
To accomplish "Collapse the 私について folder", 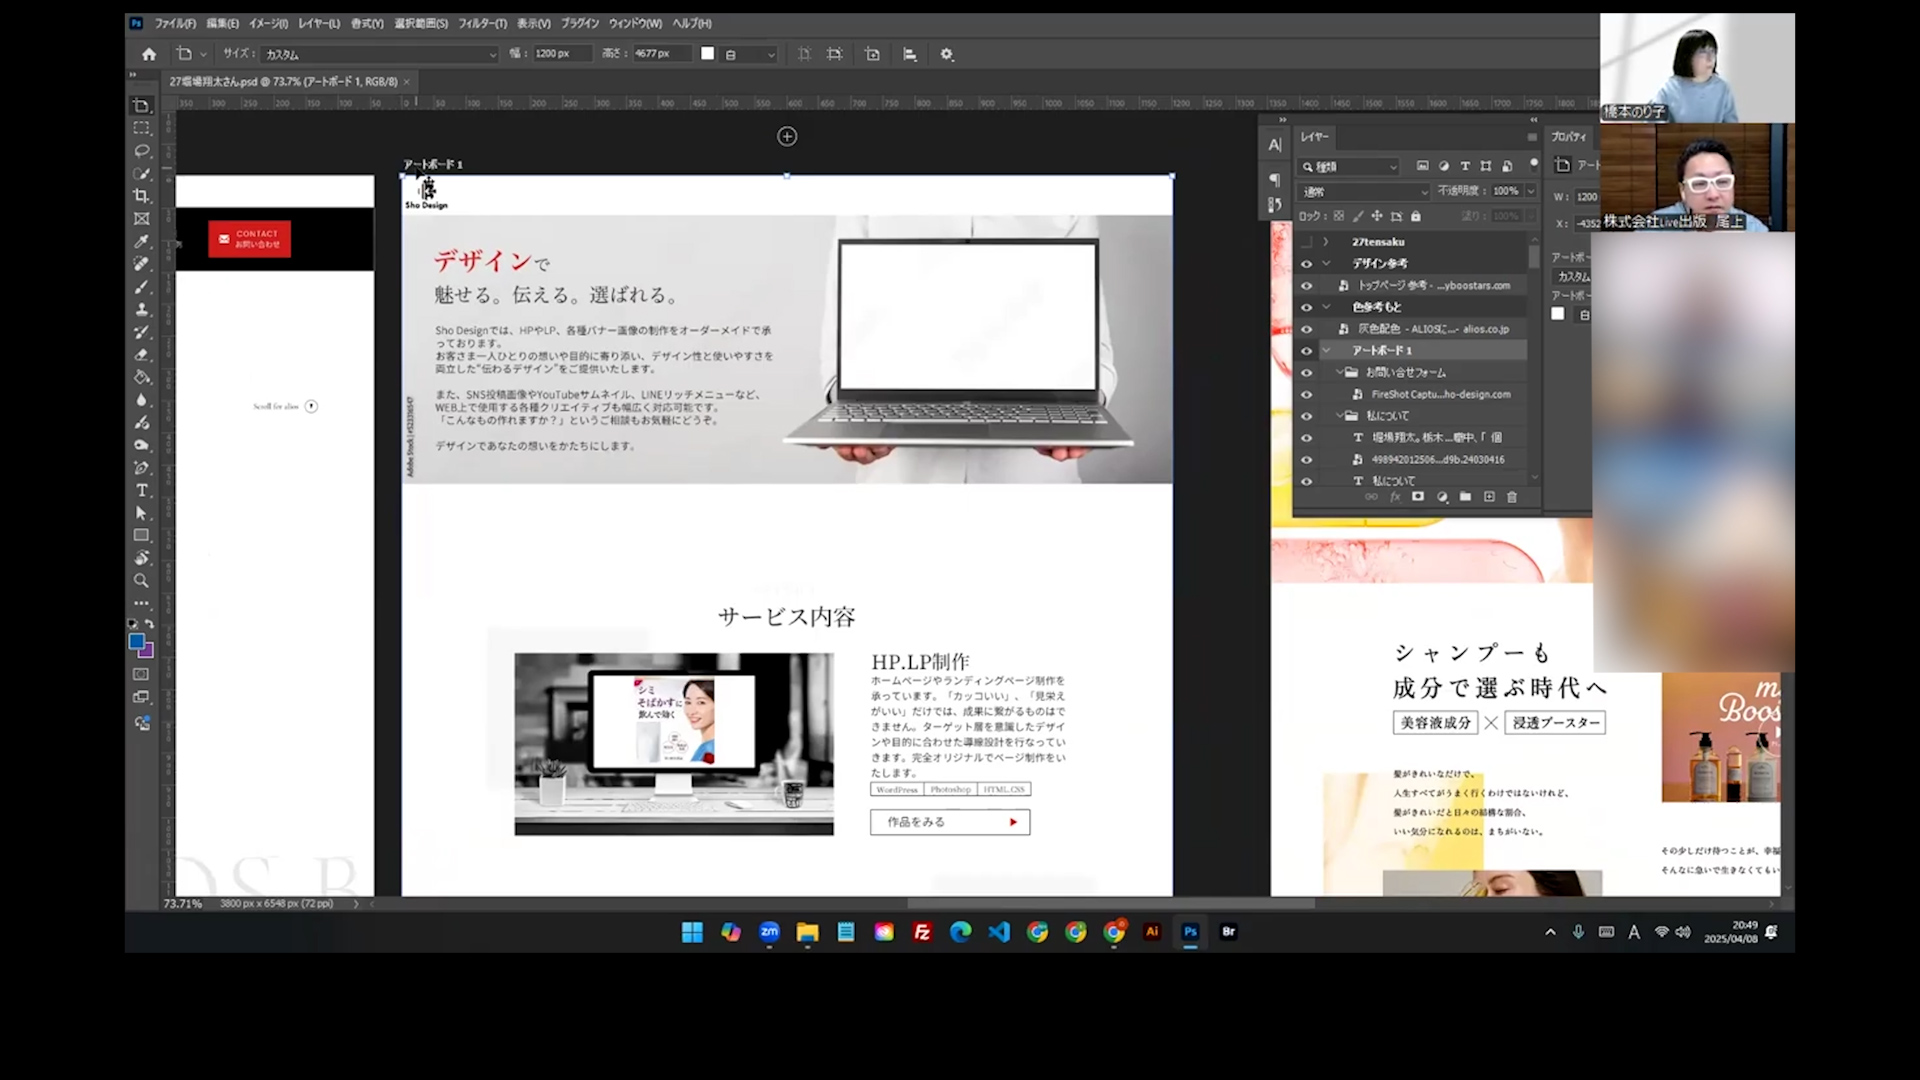I will [1340, 416].
